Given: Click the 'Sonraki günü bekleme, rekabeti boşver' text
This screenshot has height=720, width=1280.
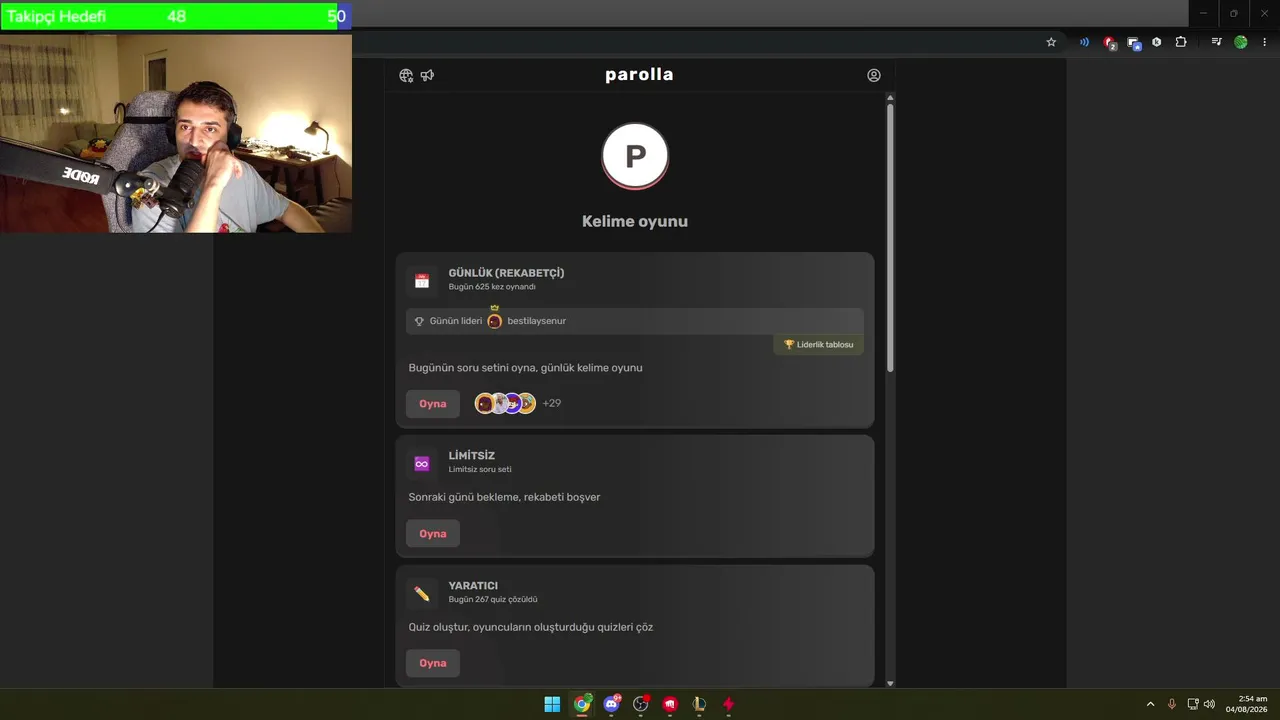Looking at the screenshot, I should pos(505,497).
